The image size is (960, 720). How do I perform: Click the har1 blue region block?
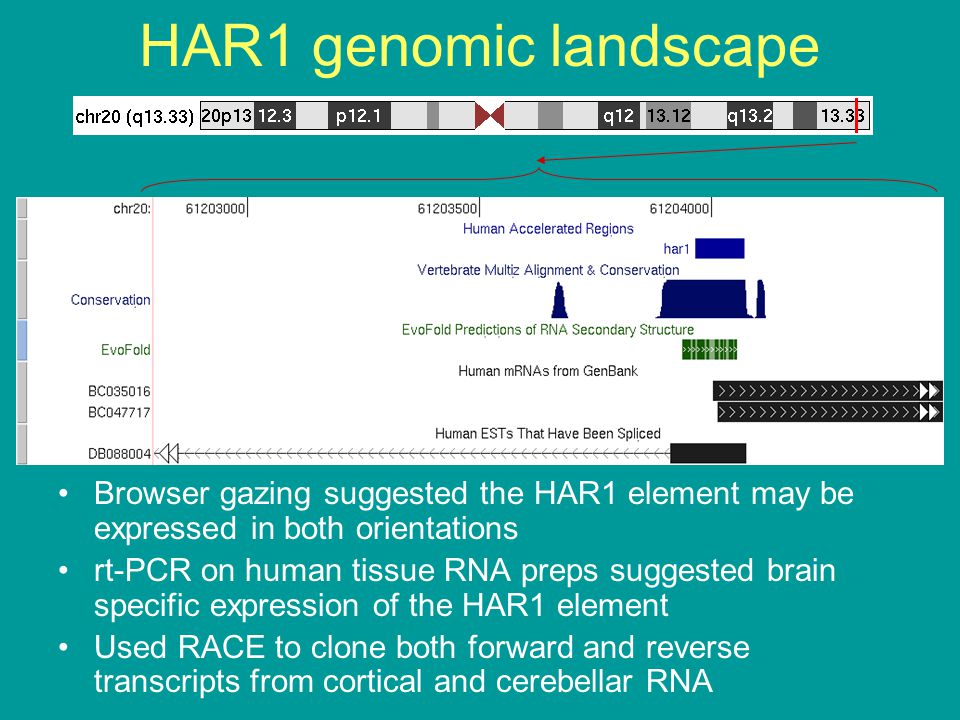tap(719, 249)
